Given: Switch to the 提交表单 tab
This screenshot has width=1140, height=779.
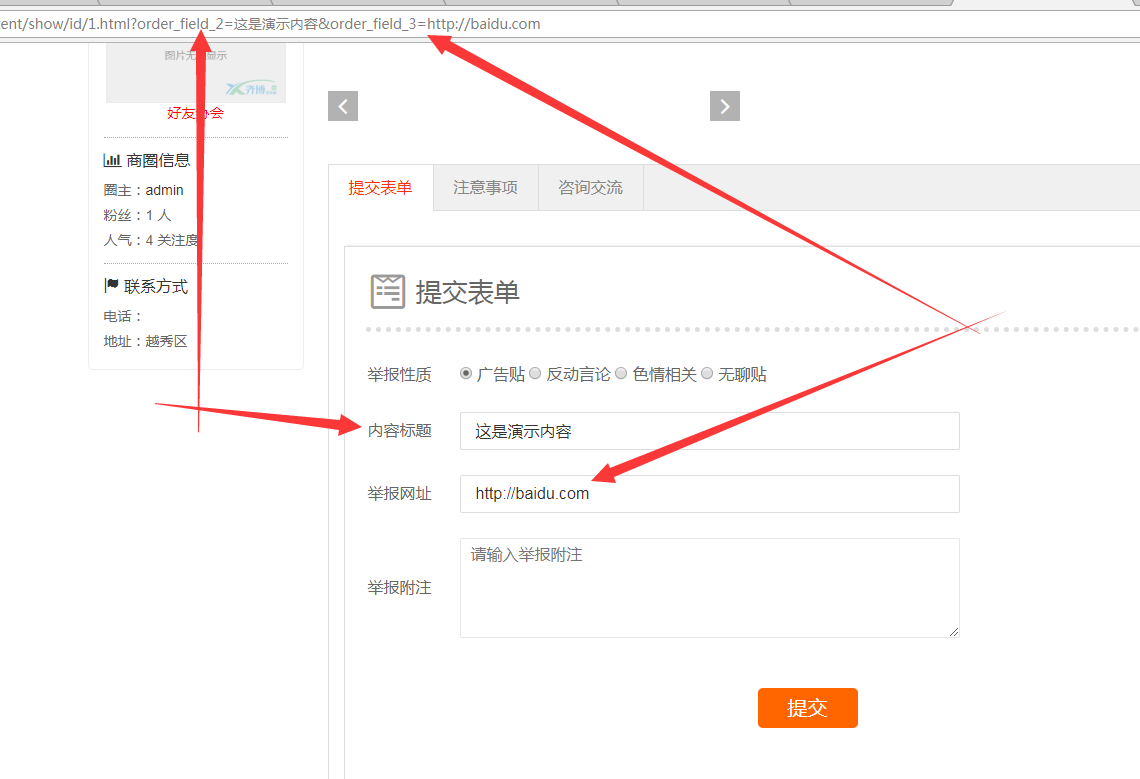Looking at the screenshot, I should pyautogui.click(x=380, y=188).
